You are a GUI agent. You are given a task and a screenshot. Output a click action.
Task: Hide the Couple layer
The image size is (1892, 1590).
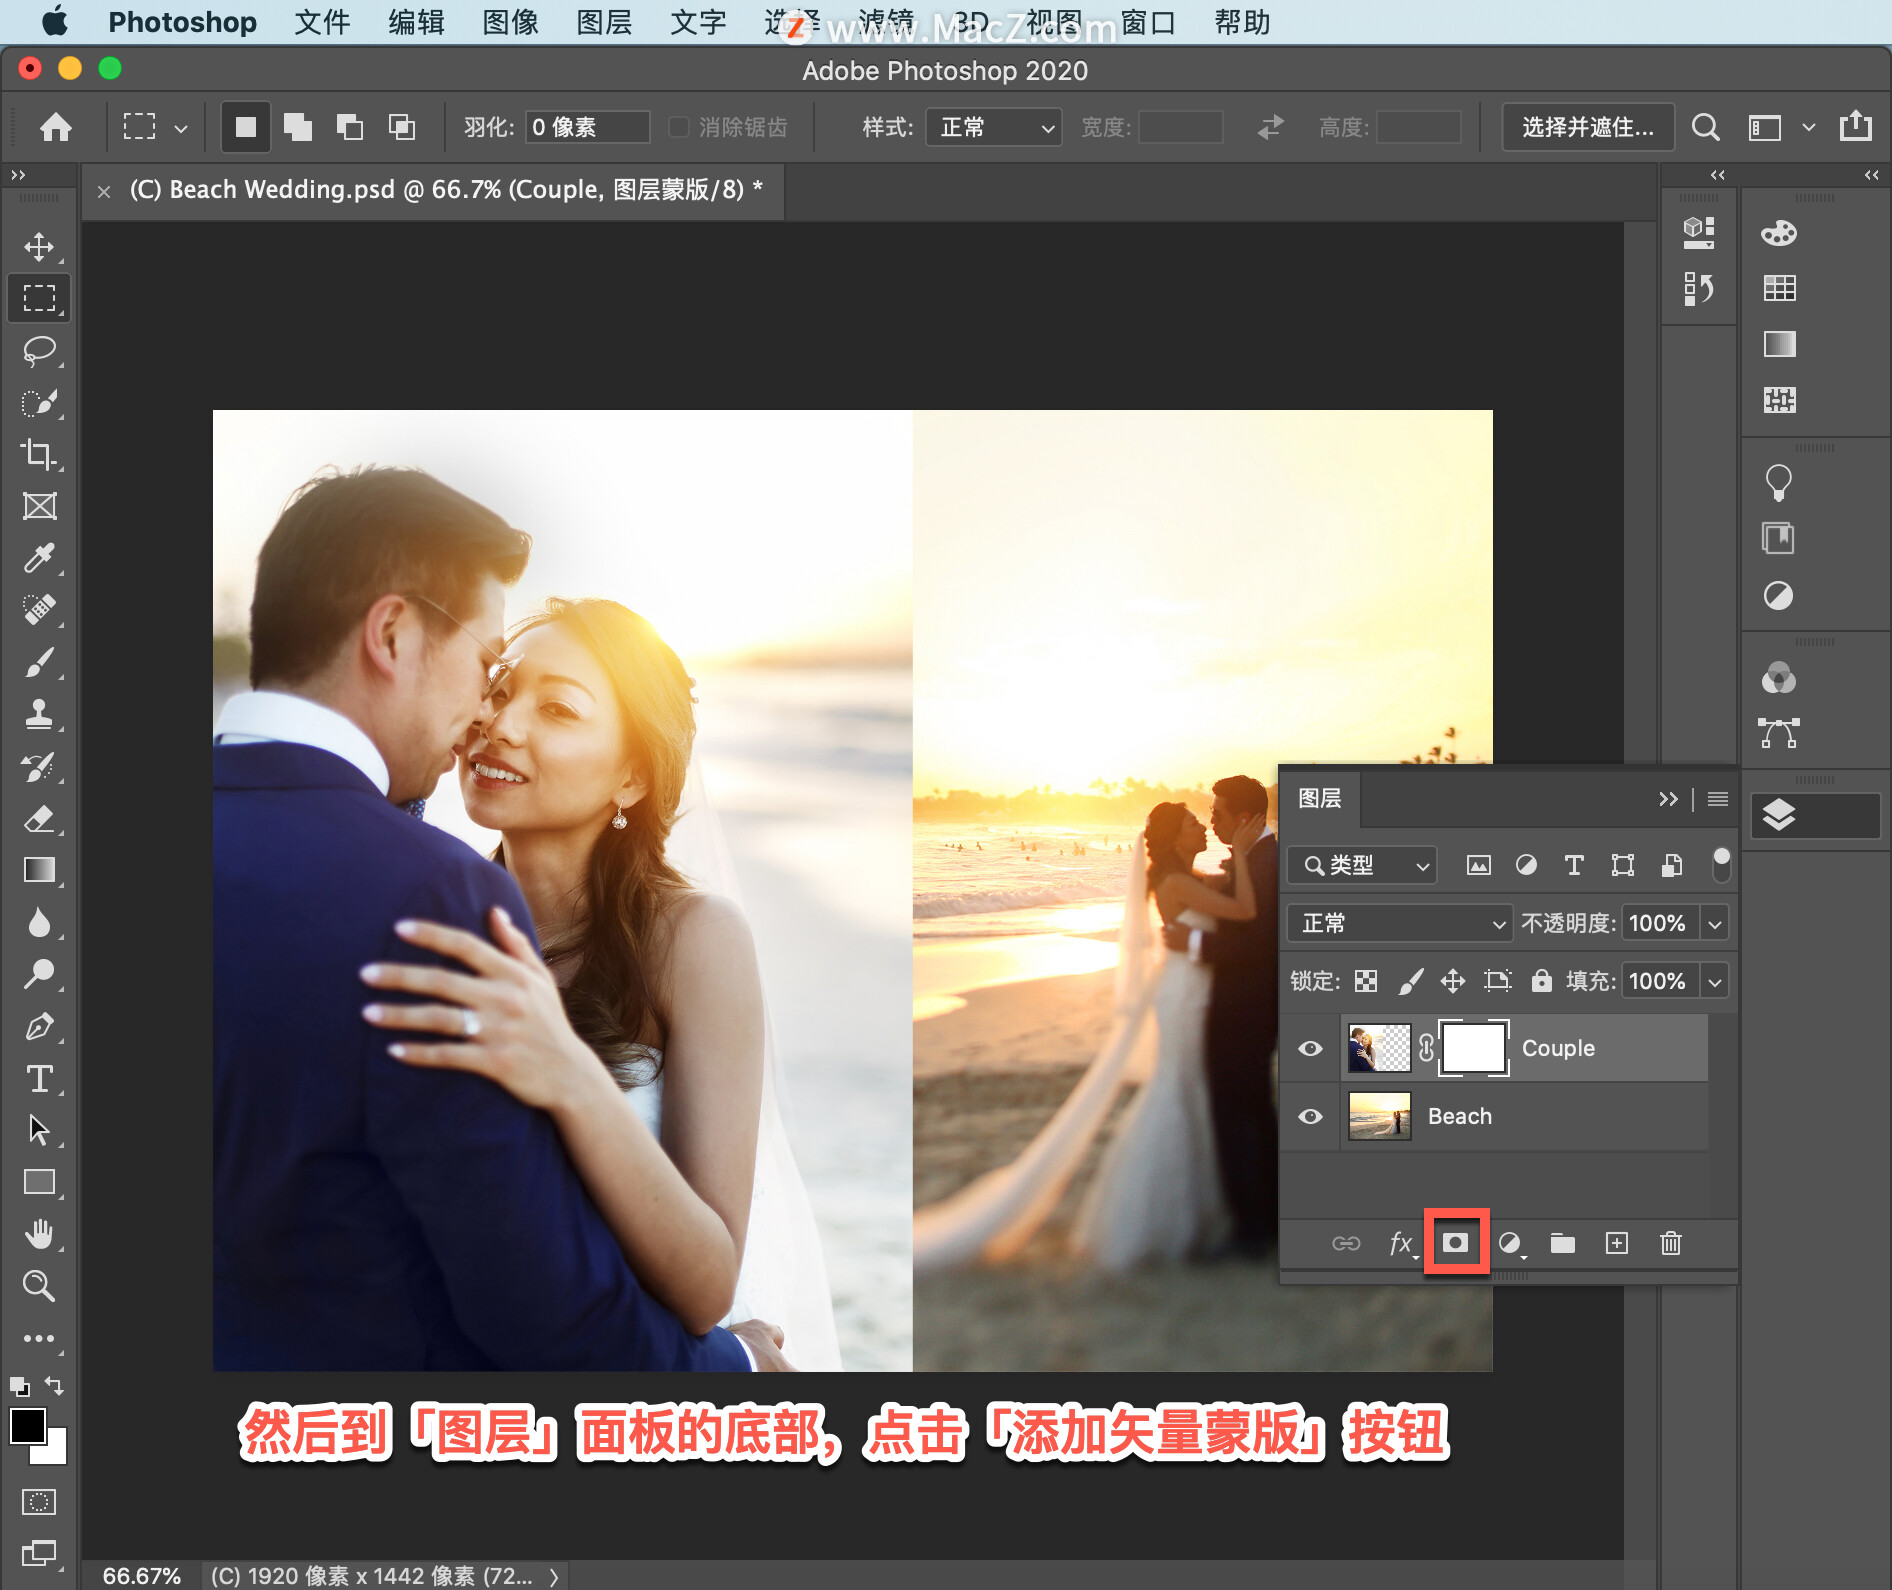click(1310, 1048)
